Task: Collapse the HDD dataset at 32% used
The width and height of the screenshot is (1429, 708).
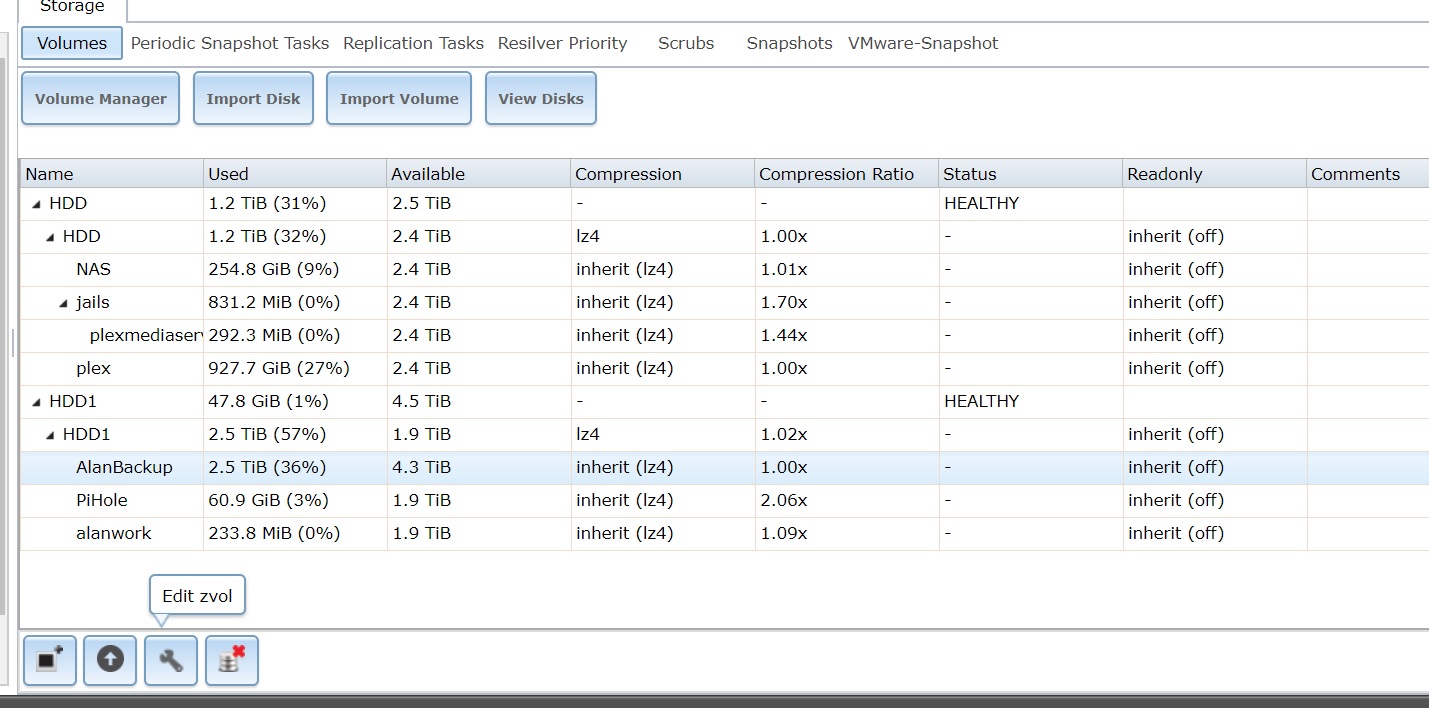Action: pos(51,237)
